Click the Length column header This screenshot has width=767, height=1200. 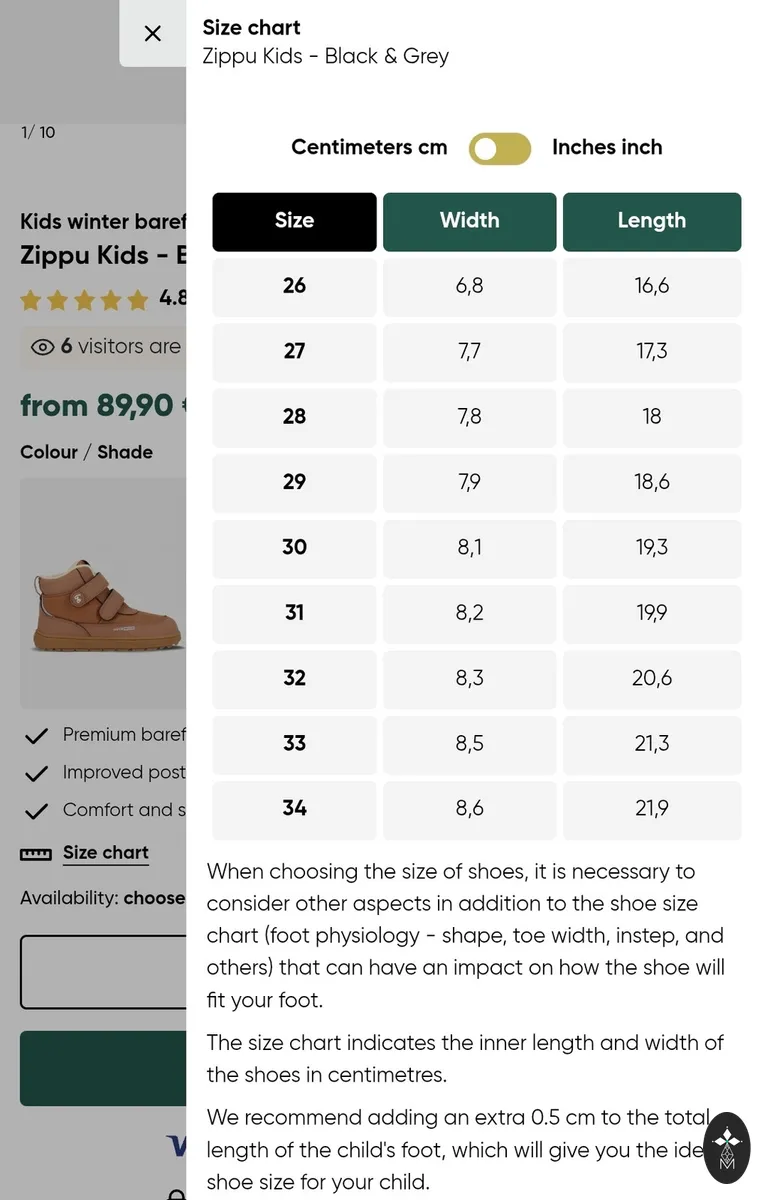coord(652,221)
